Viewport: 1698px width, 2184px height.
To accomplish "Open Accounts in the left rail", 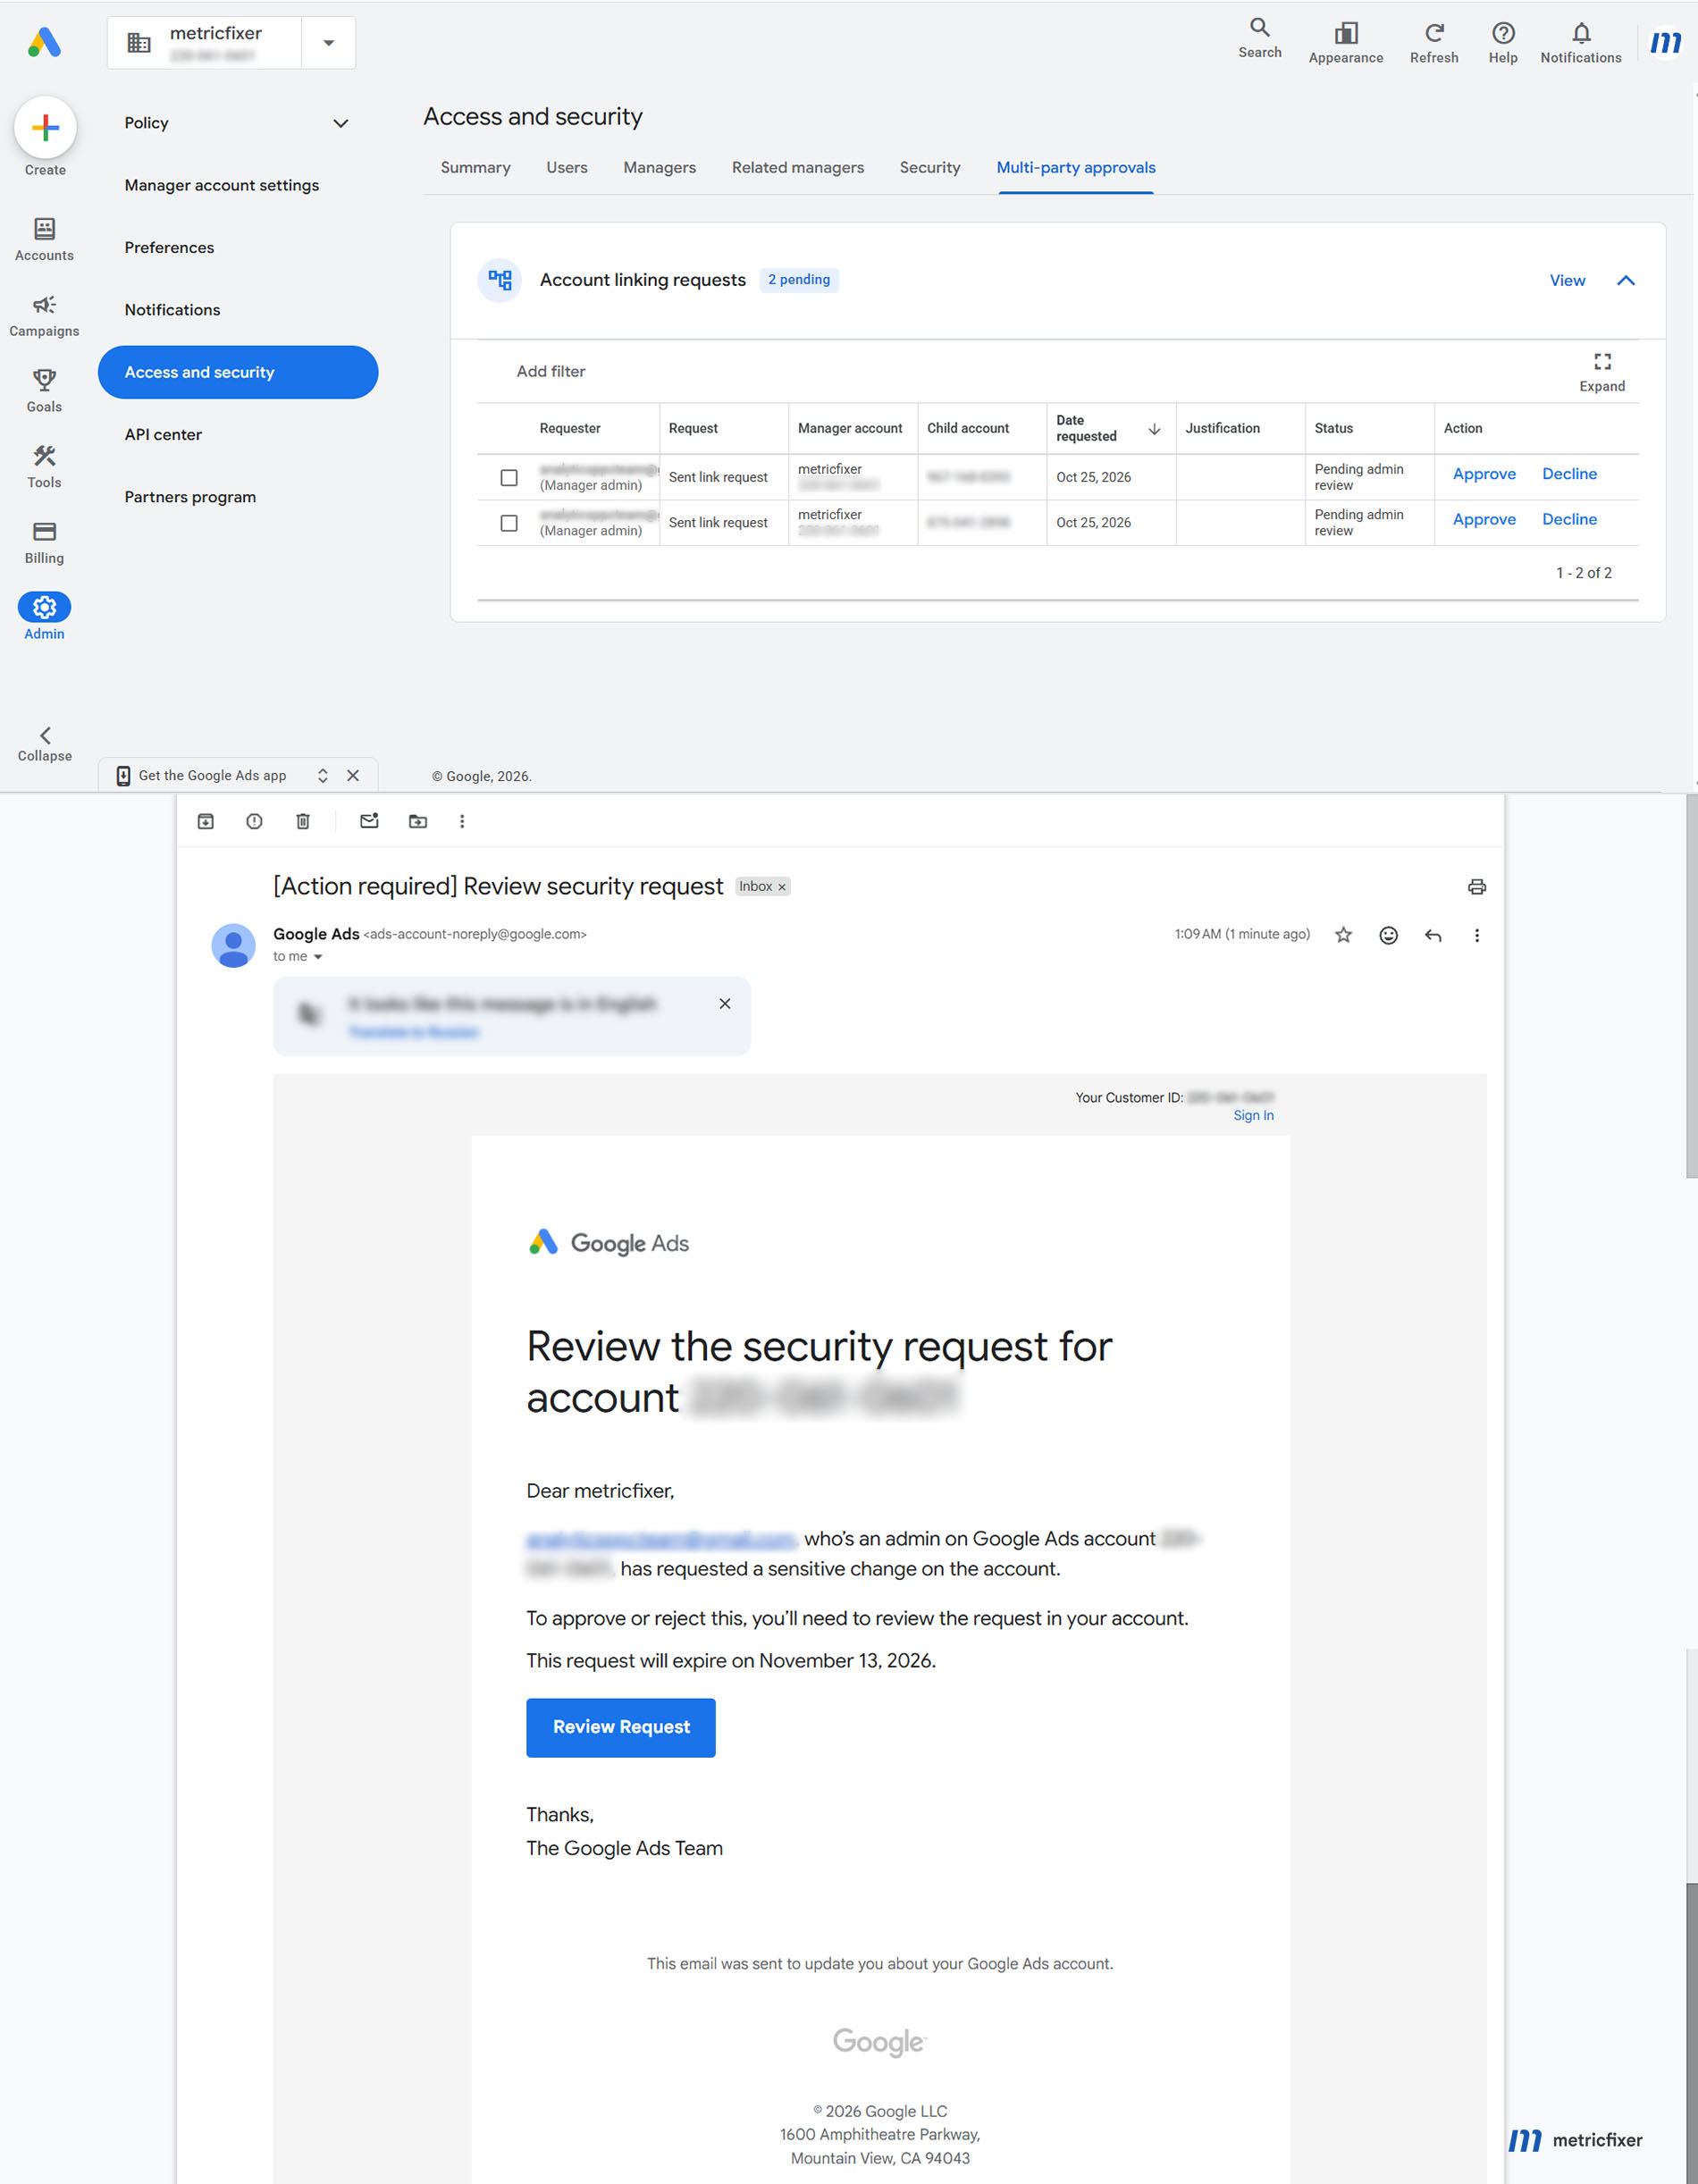I will (x=44, y=240).
